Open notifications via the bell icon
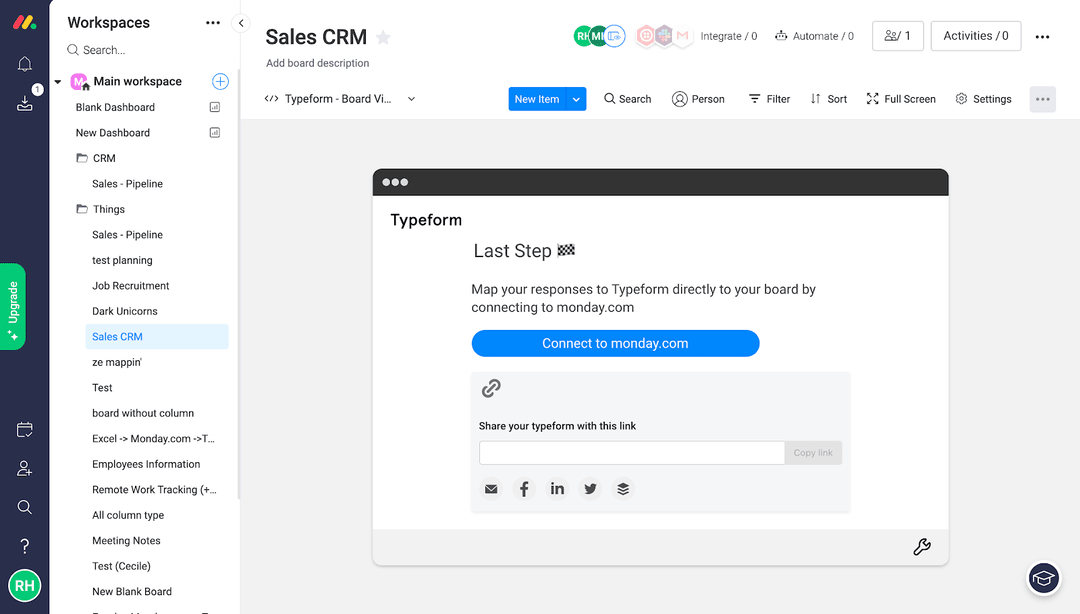This screenshot has height=614, width=1080. pyautogui.click(x=24, y=63)
